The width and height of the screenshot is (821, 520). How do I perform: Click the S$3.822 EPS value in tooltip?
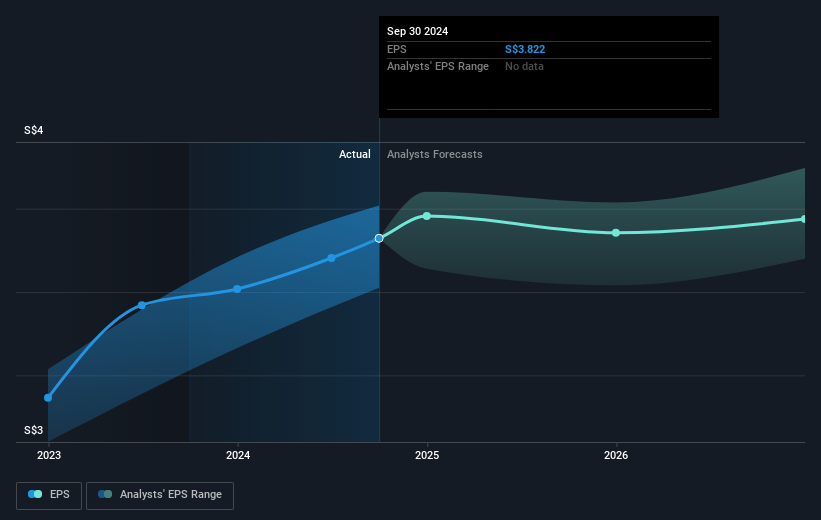click(525, 49)
